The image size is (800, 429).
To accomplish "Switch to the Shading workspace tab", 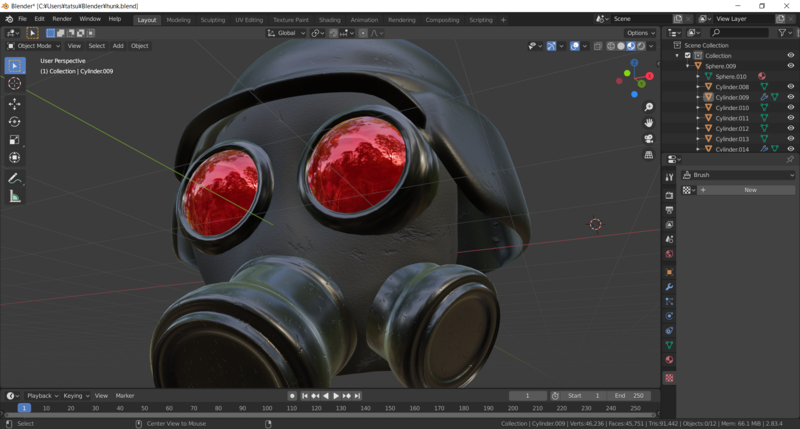I will click(330, 20).
